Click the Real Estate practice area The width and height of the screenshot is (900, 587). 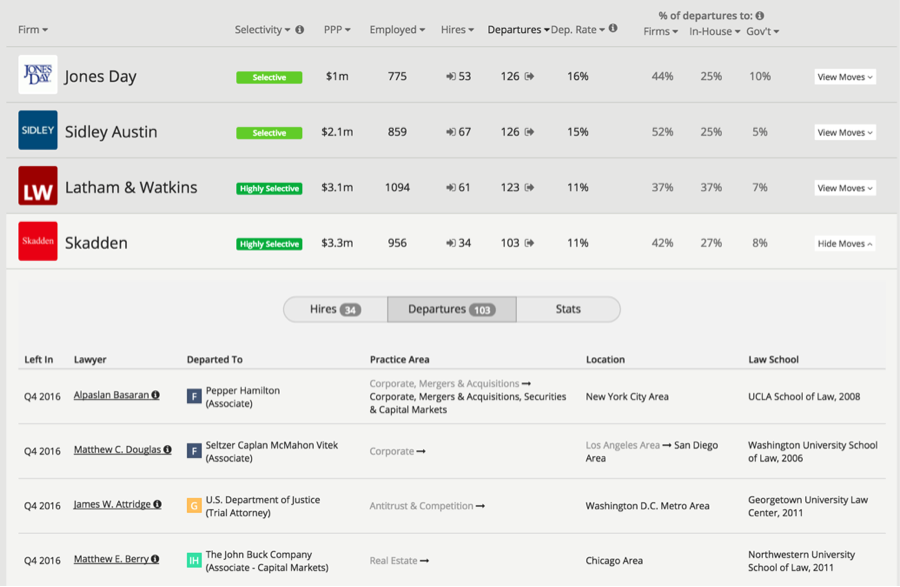pos(393,561)
